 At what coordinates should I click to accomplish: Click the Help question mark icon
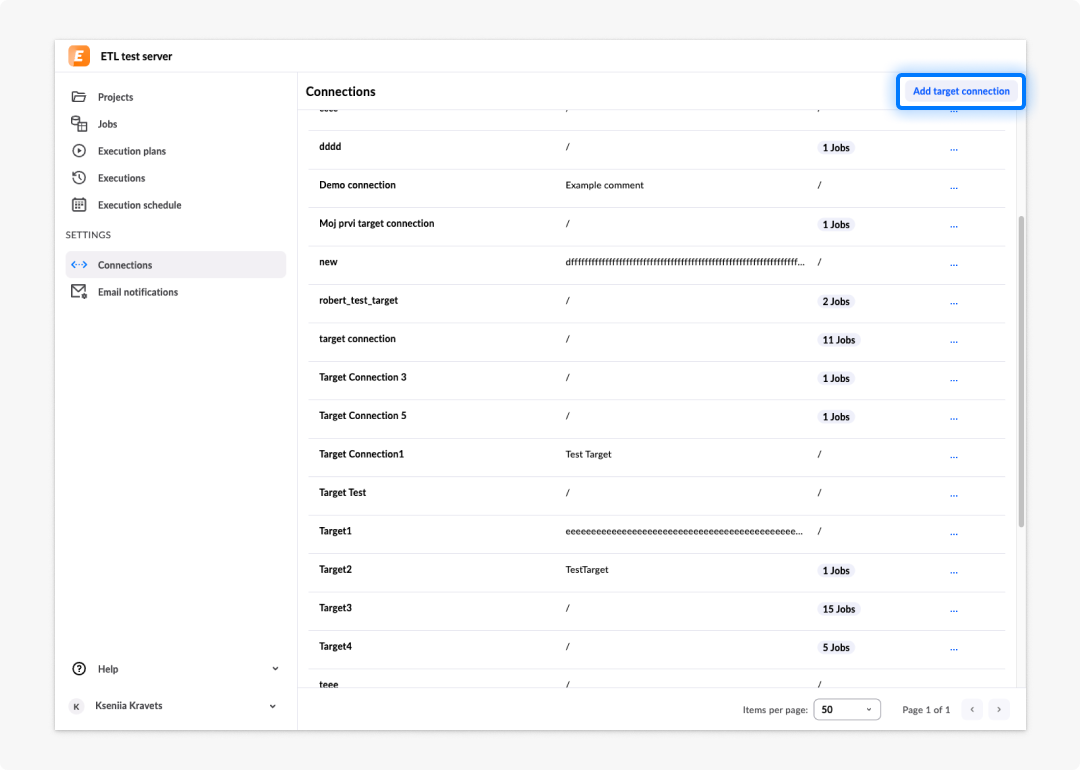[79, 669]
